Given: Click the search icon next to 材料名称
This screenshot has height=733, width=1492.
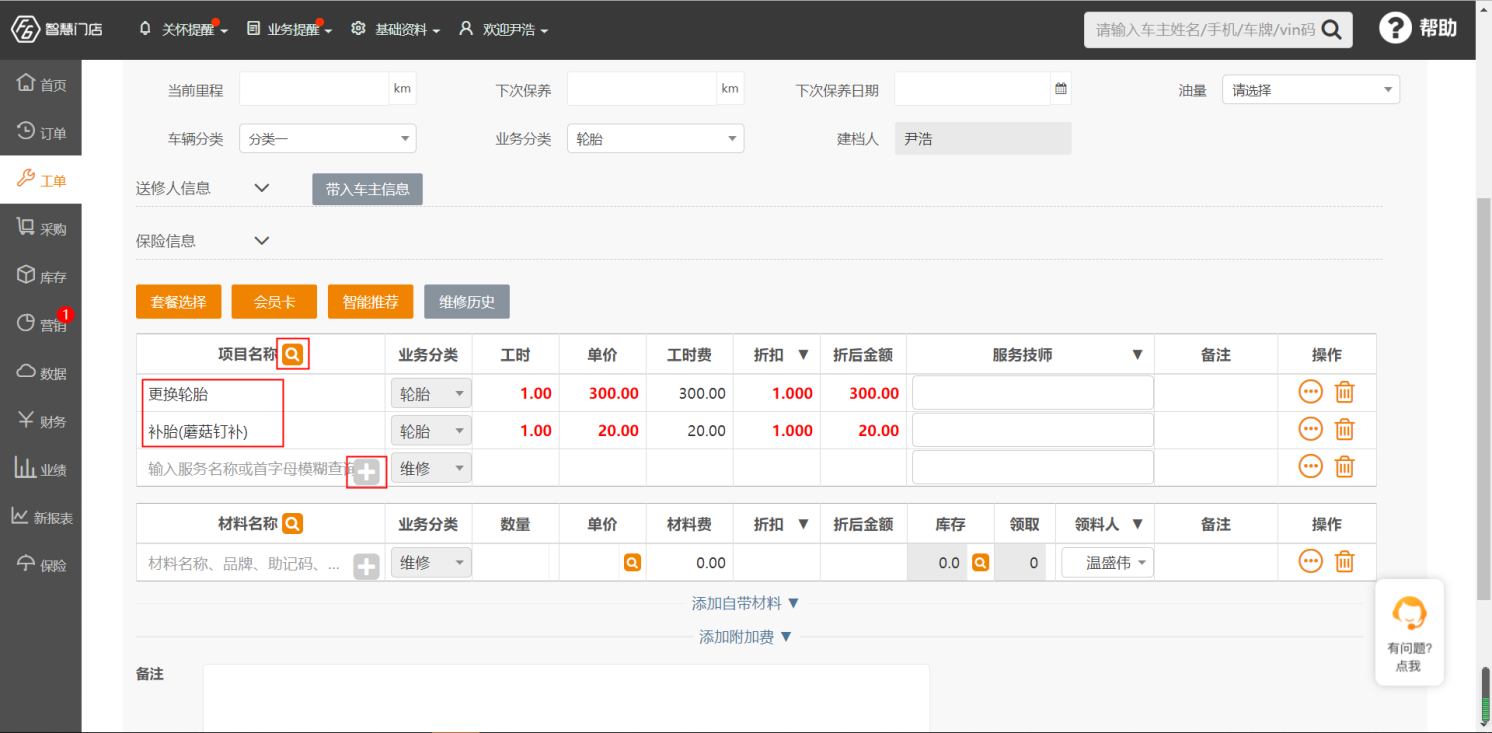Looking at the screenshot, I should pyautogui.click(x=292, y=523).
